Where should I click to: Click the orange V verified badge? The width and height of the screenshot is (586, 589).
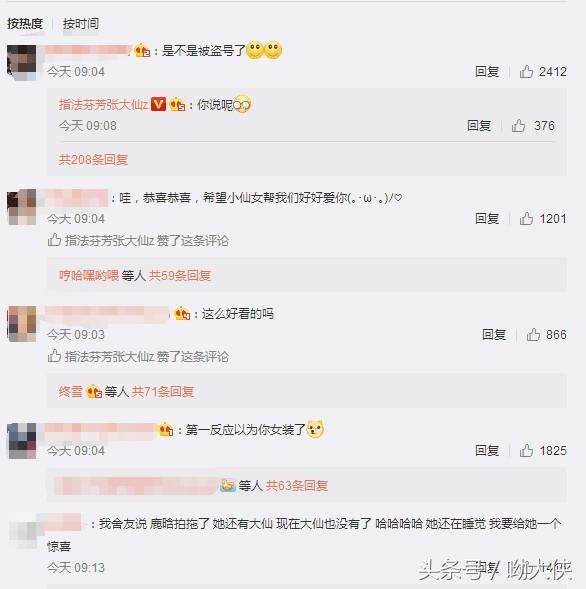pos(158,104)
